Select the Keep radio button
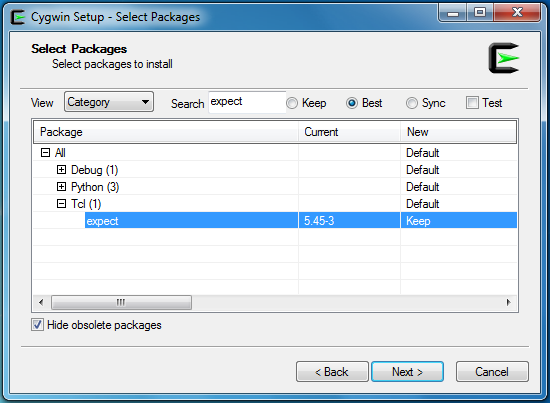 [x=292, y=103]
